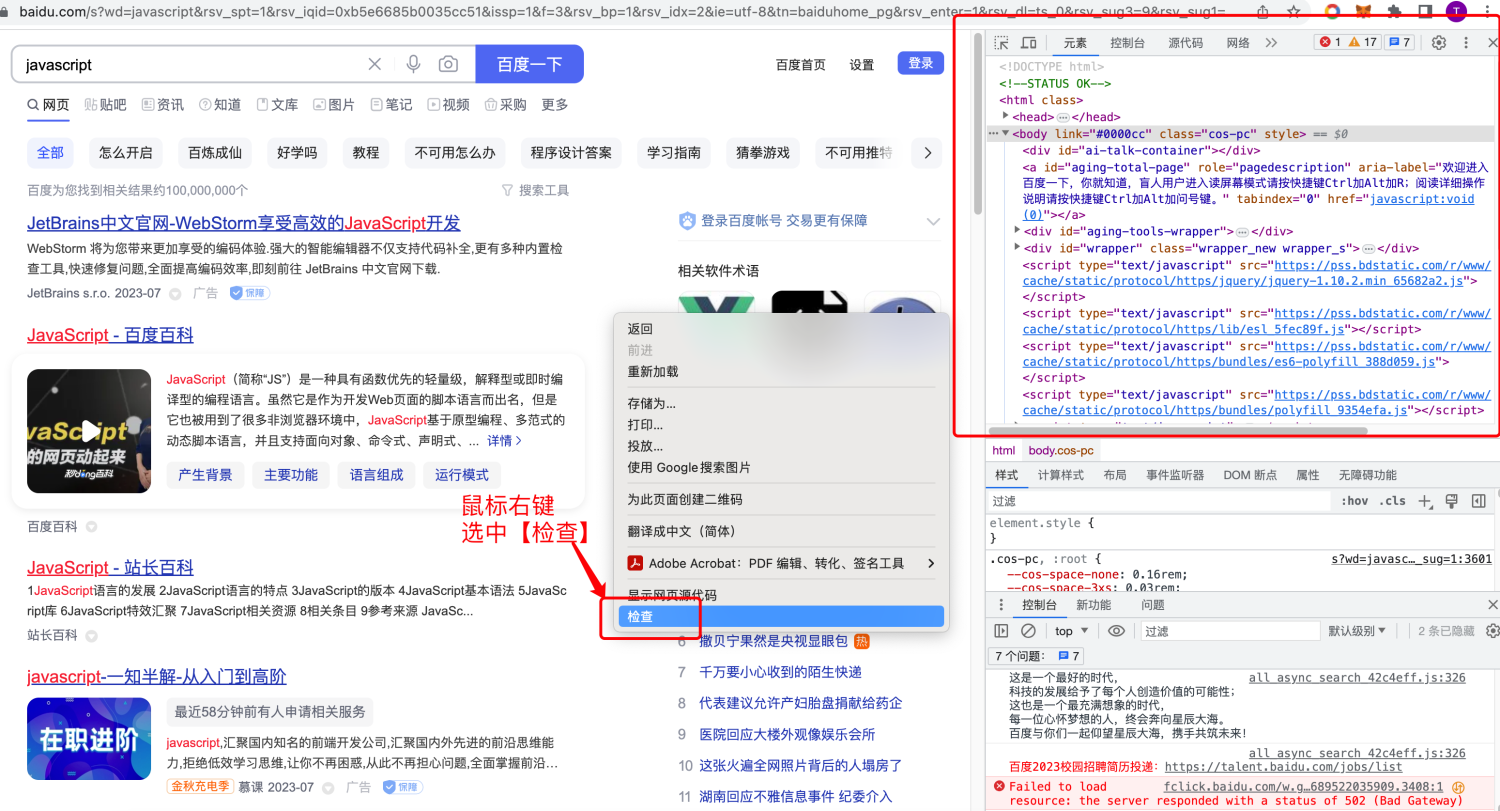Image resolution: width=1500 pixels, height=811 pixels.
Task: Expand the aging-tools-wrapper div node
Action: (1017, 231)
